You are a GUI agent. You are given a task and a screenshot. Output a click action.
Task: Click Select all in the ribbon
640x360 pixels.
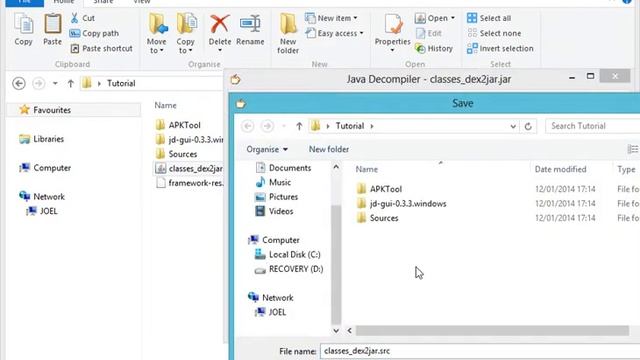(489, 18)
